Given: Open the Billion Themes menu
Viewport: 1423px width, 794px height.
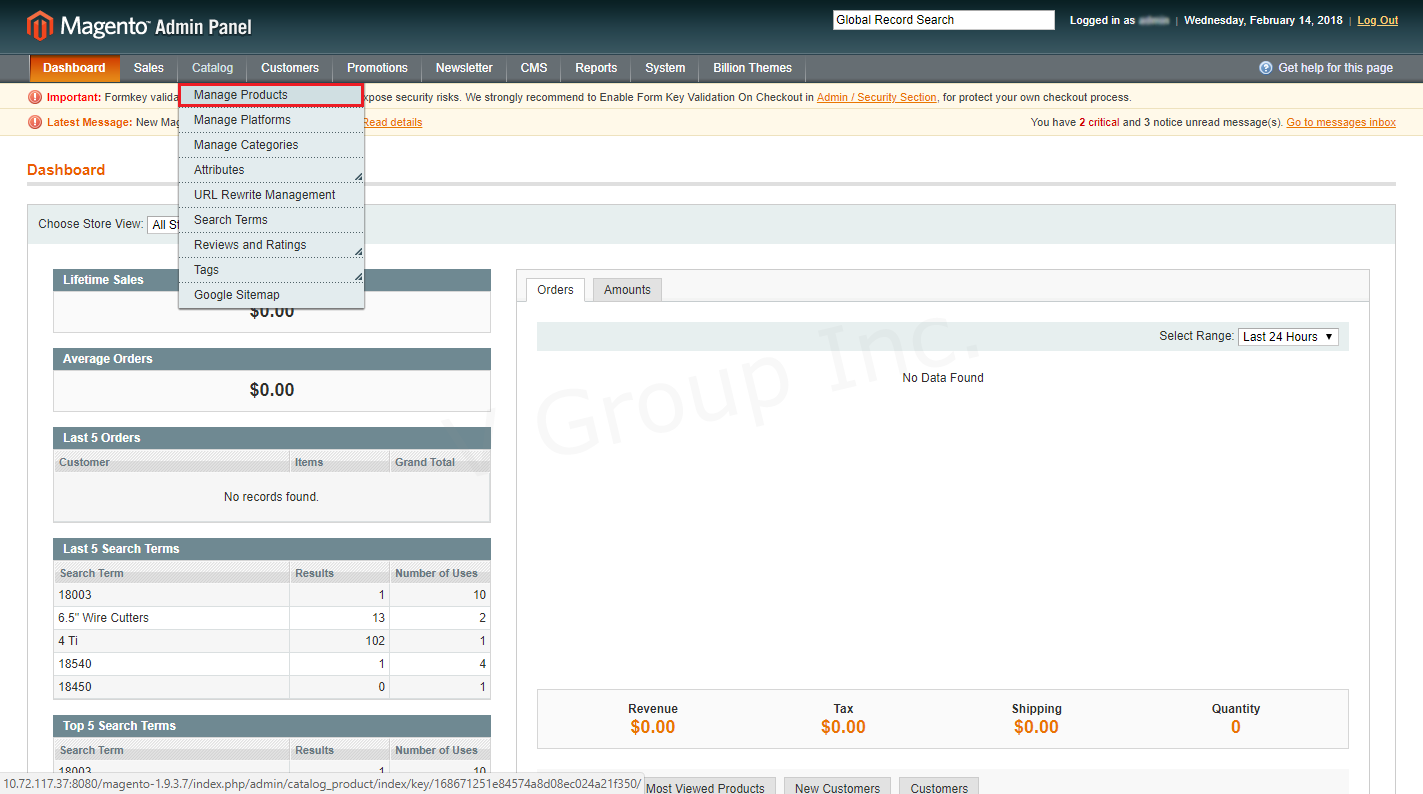Looking at the screenshot, I should 752,68.
